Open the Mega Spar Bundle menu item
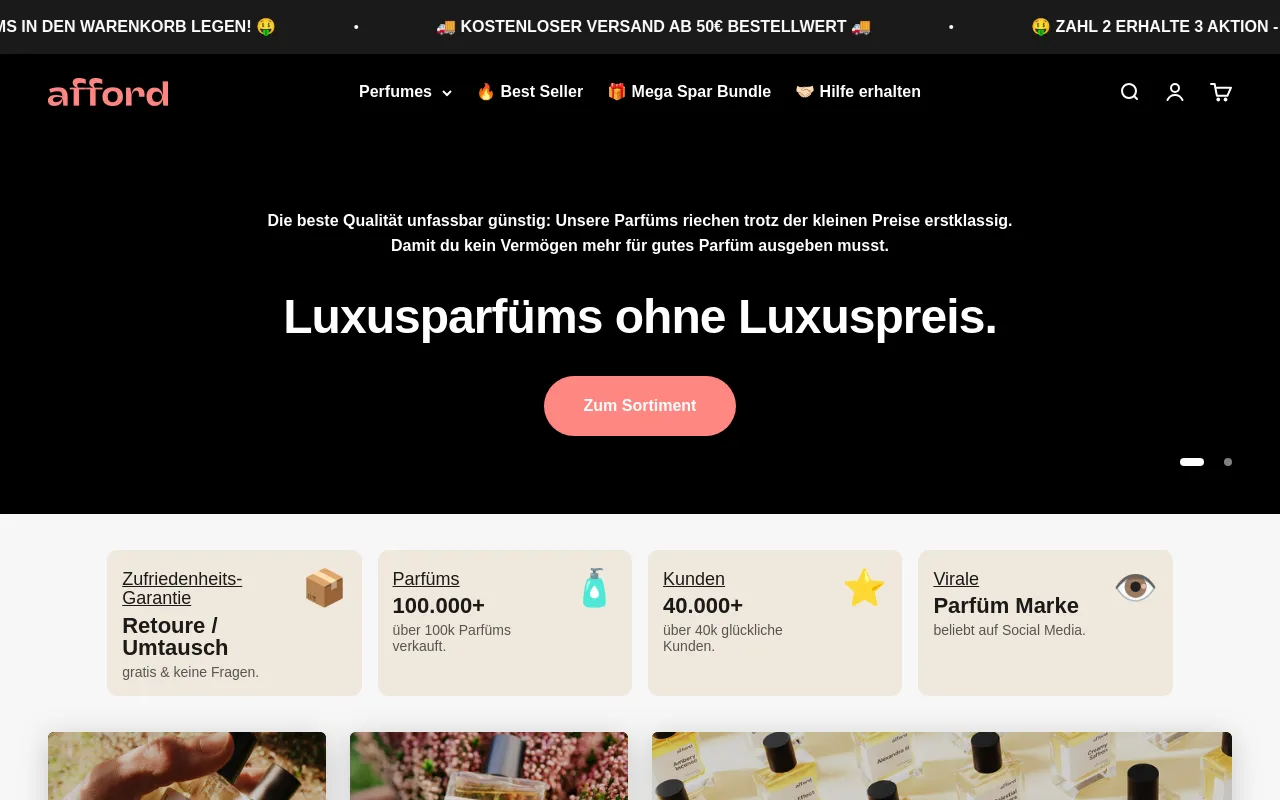 coord(689,92)
